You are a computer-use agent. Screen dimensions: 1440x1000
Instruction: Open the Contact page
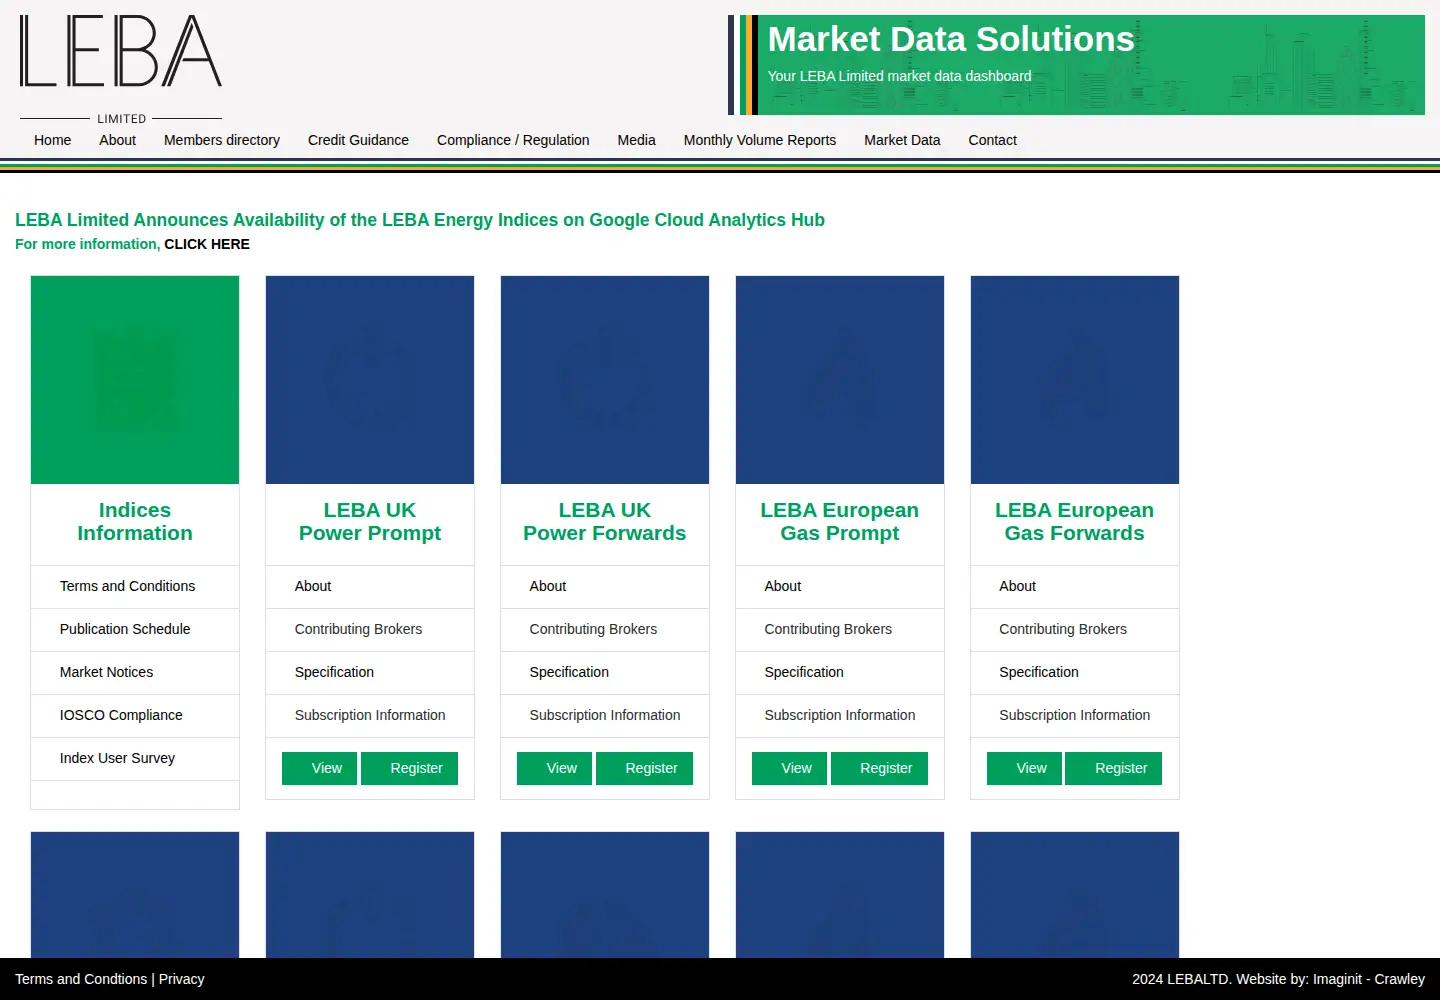(992, 140)
